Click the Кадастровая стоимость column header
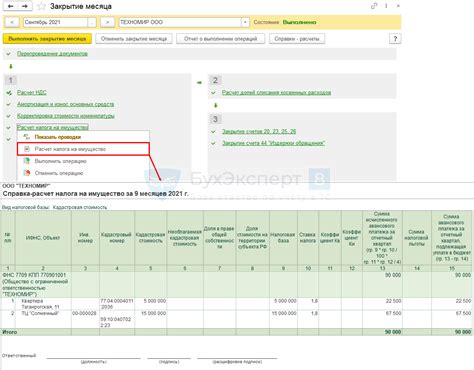 click(x=150, y=238)
